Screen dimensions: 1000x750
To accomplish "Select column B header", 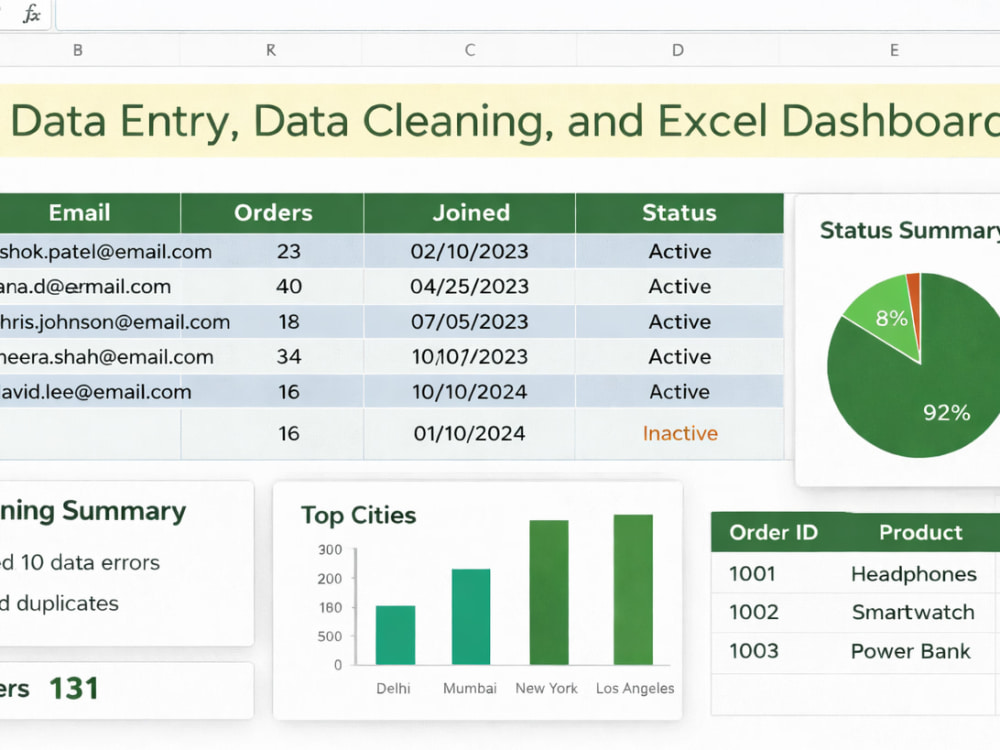I will coord(78,50).
